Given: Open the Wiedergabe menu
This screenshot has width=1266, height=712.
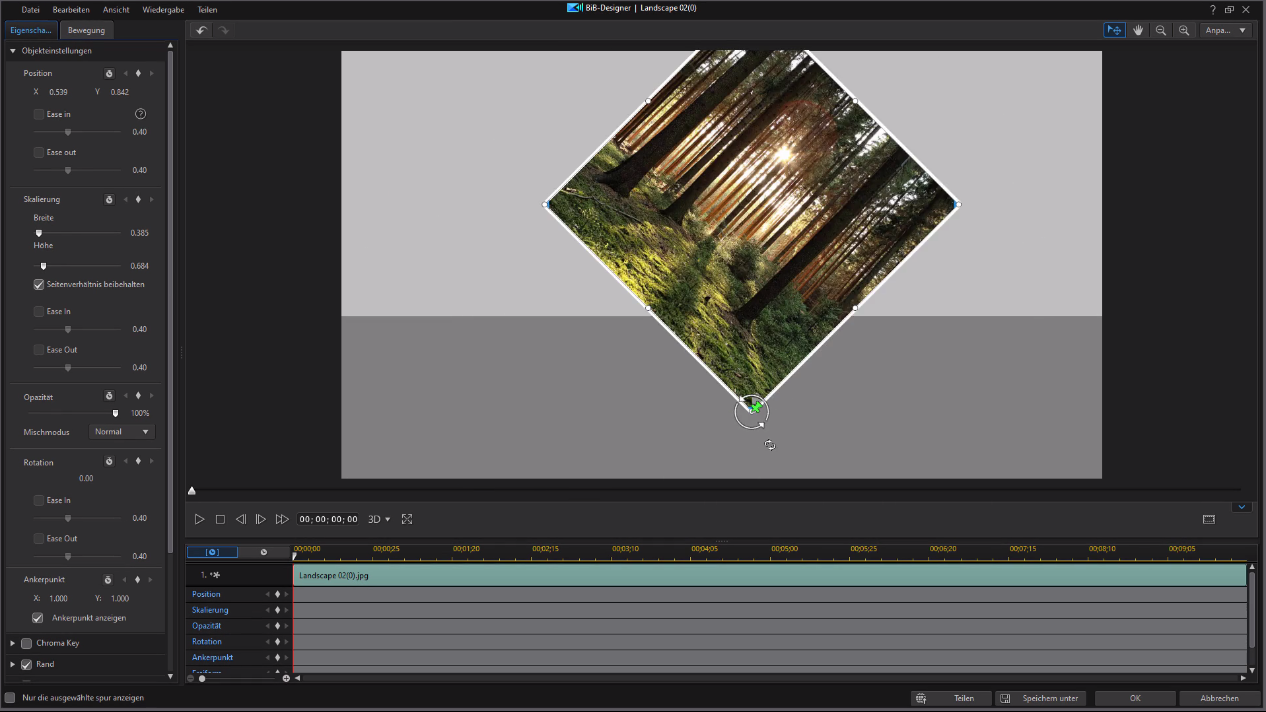Looking at the screenshot, I should click(163, 9).
